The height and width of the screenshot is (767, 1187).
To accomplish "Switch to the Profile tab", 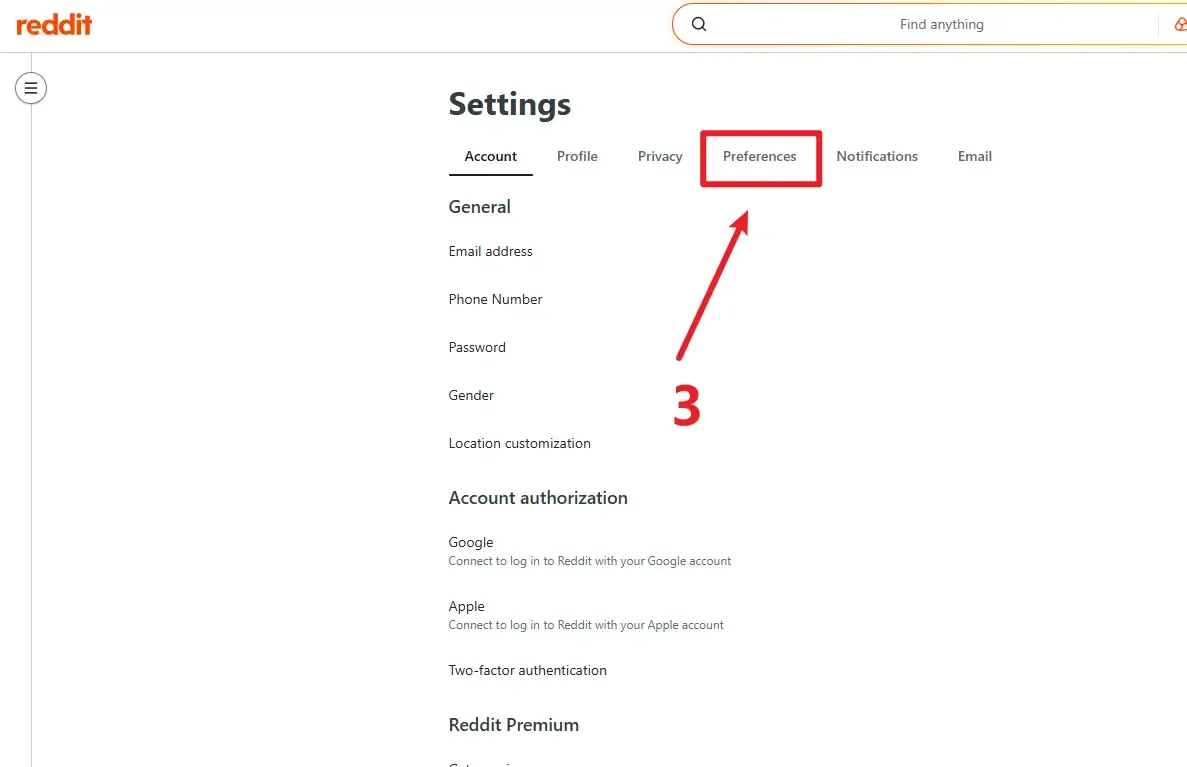I will [x=577, y=157].
